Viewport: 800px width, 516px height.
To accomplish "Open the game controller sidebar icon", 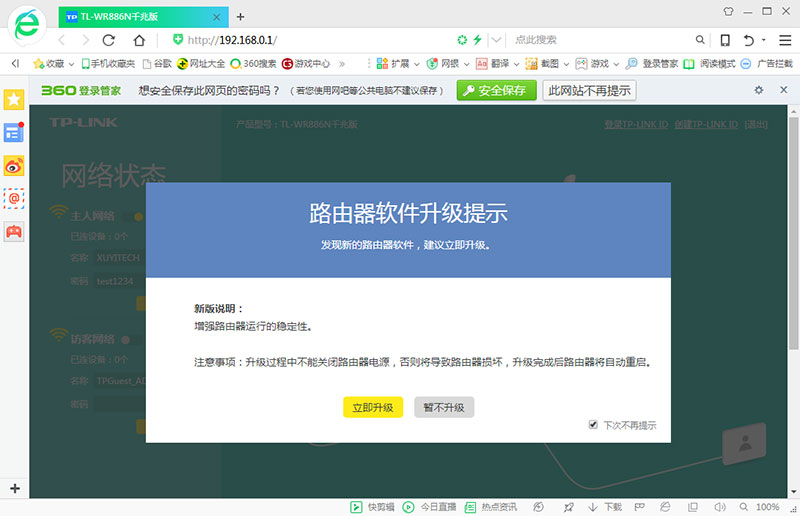I will pos(14,232).
